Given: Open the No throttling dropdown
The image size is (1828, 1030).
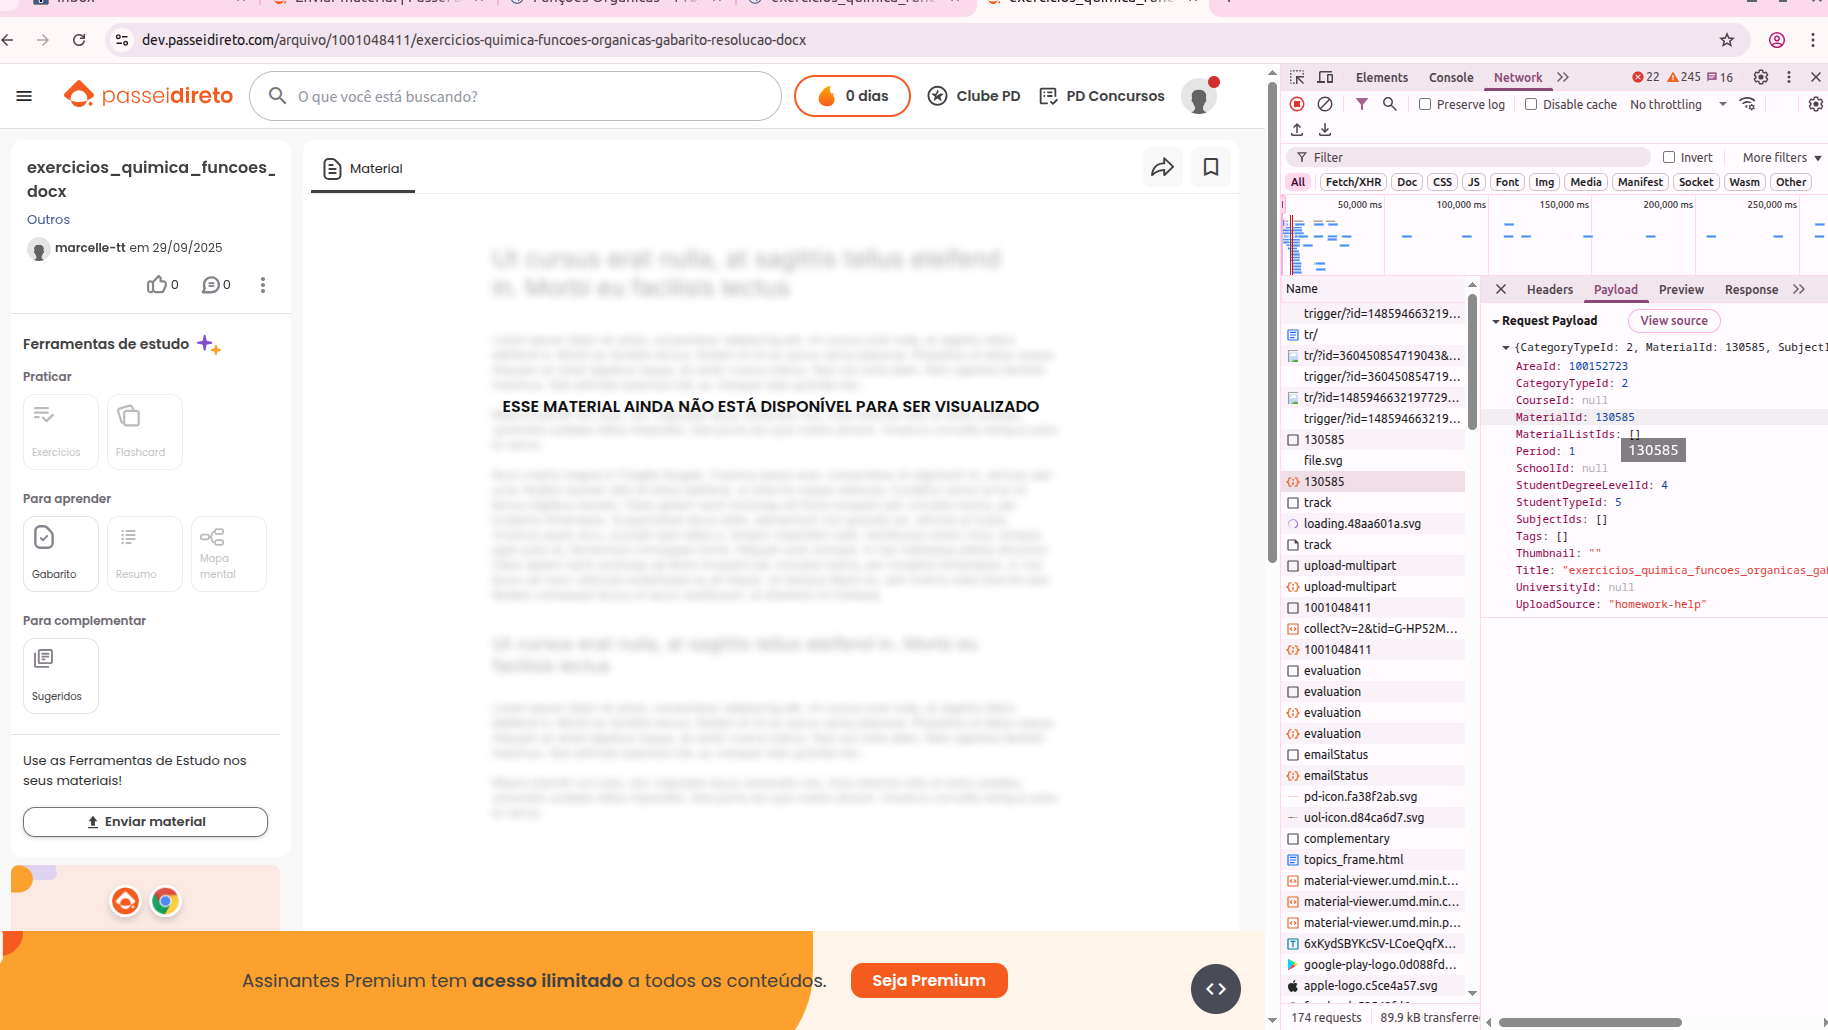Looking at the screenshot, I should tap(1678, 104).
